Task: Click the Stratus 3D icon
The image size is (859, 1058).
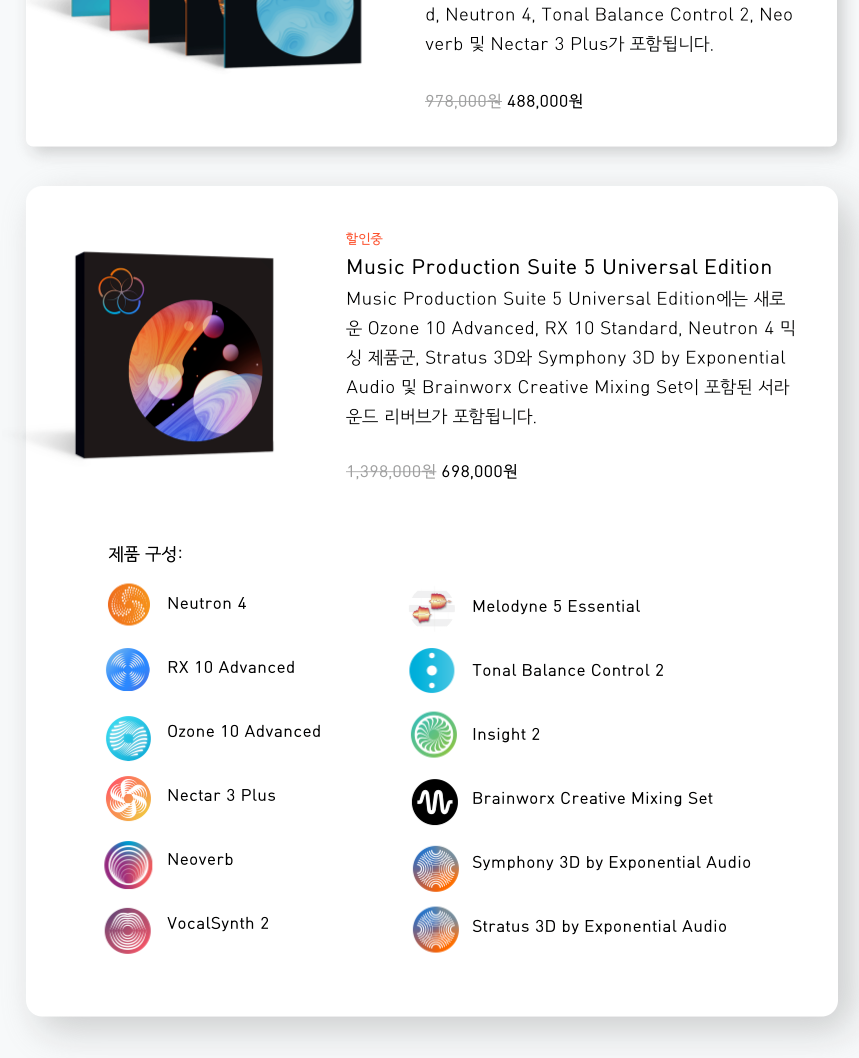Action: [436, 929]
